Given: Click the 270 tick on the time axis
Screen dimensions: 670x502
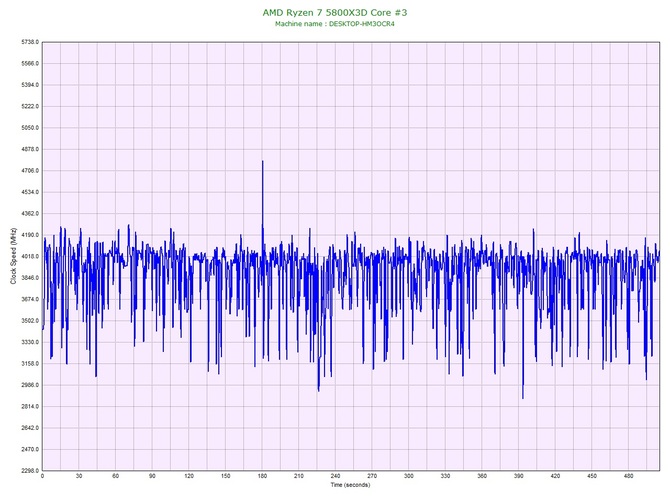Looking at the screenshot, I should click(x=372, y=476).
